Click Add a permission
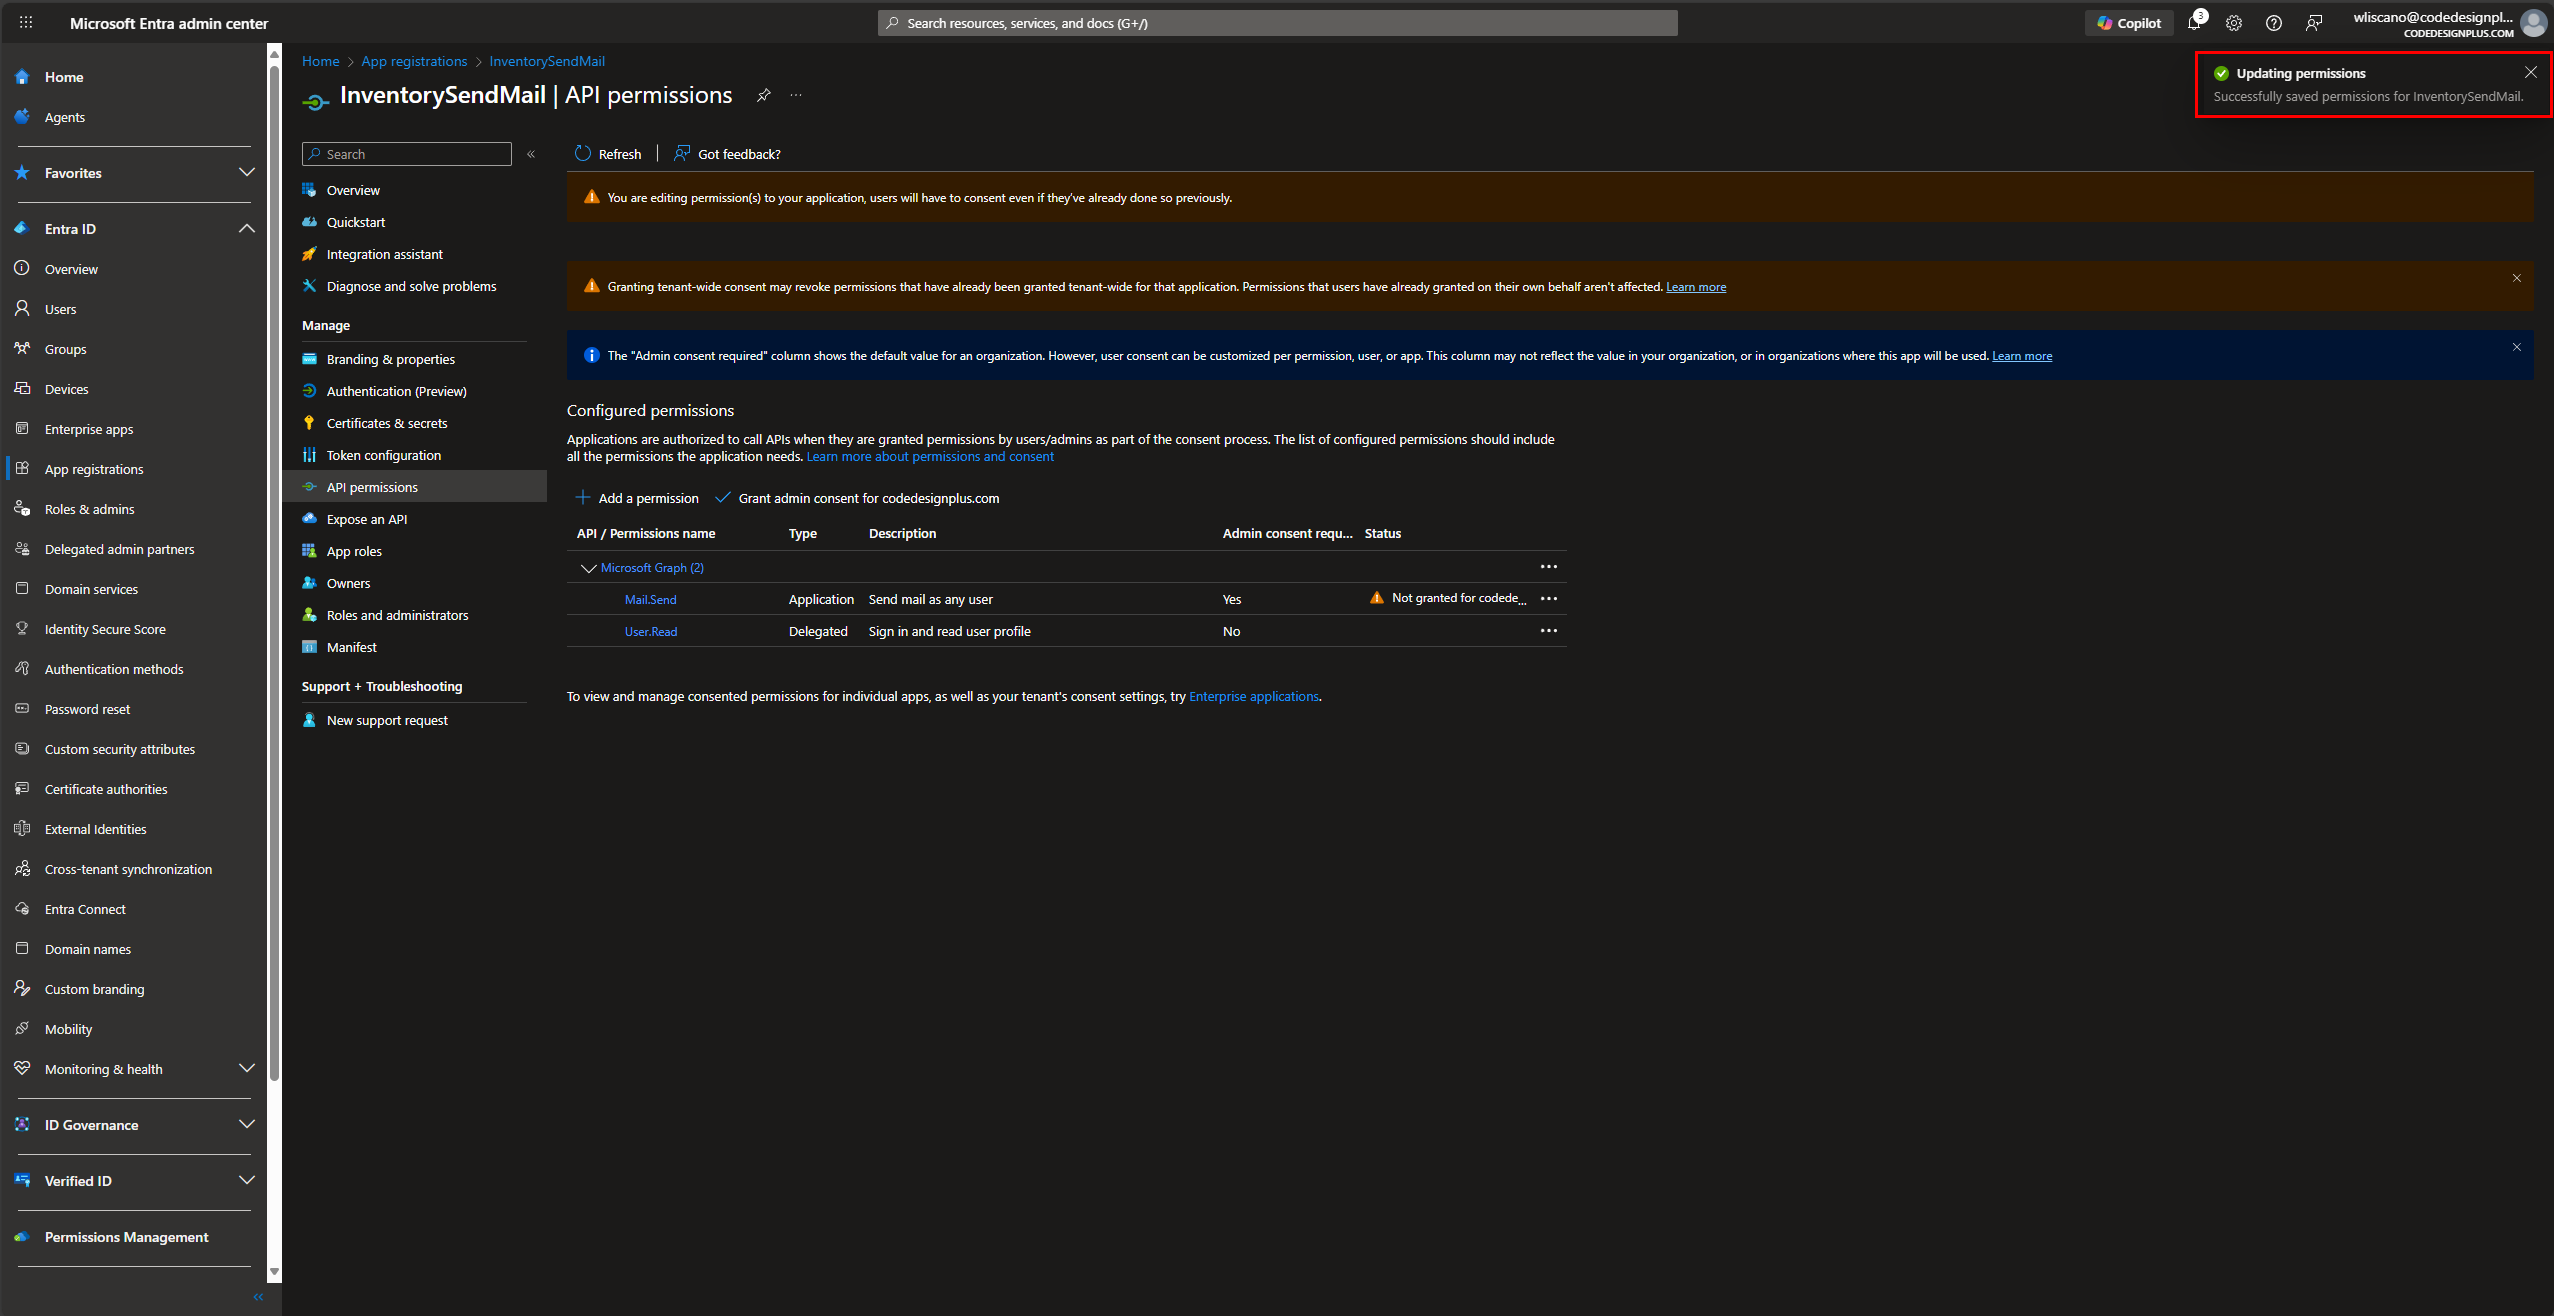The image size is (2554, 1316). 637,498
